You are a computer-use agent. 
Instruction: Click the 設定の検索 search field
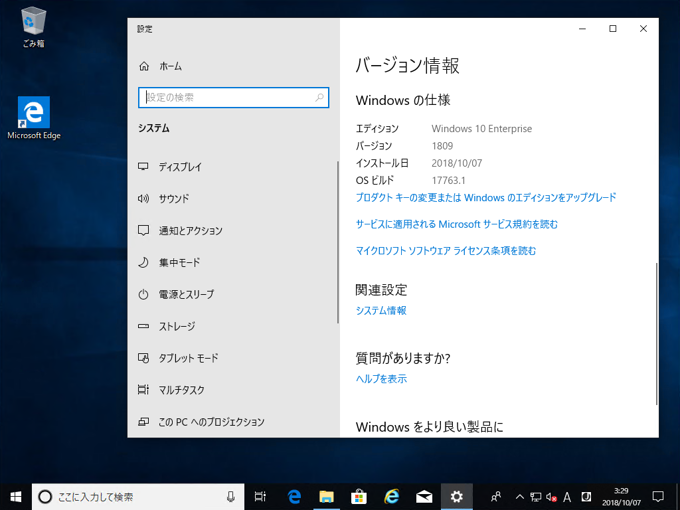(233, 97)
